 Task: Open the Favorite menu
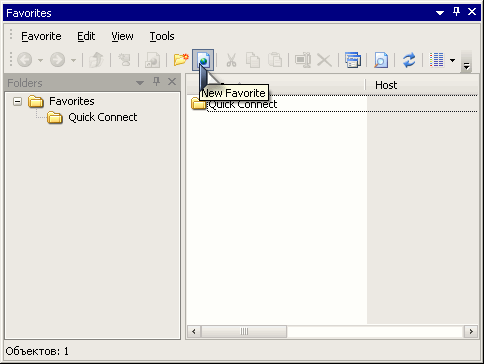tap(41, 36)
